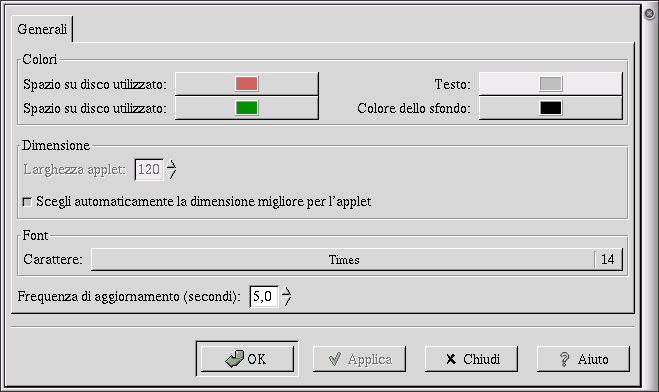659x392 pixels.
Task: Change the grey Testo color swatch
Action: pos(551,84)
